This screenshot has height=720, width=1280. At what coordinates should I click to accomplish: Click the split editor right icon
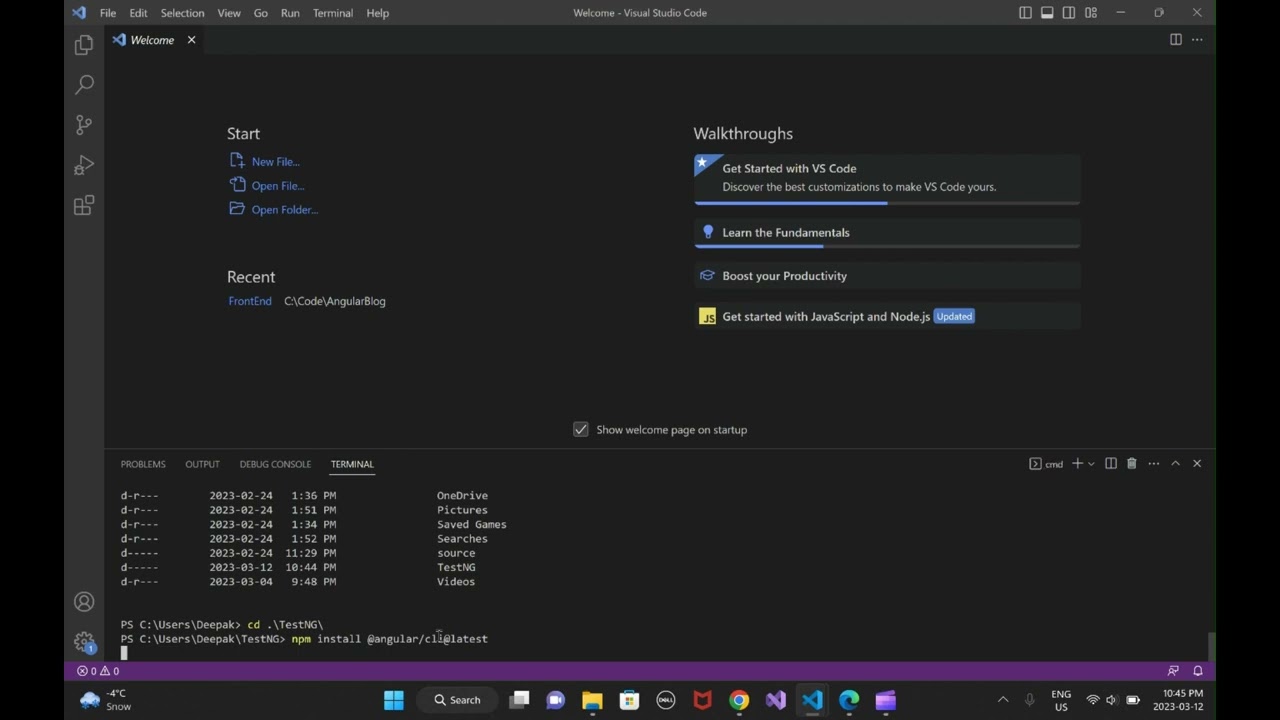pyautogui.click(x=1176, y=40)
